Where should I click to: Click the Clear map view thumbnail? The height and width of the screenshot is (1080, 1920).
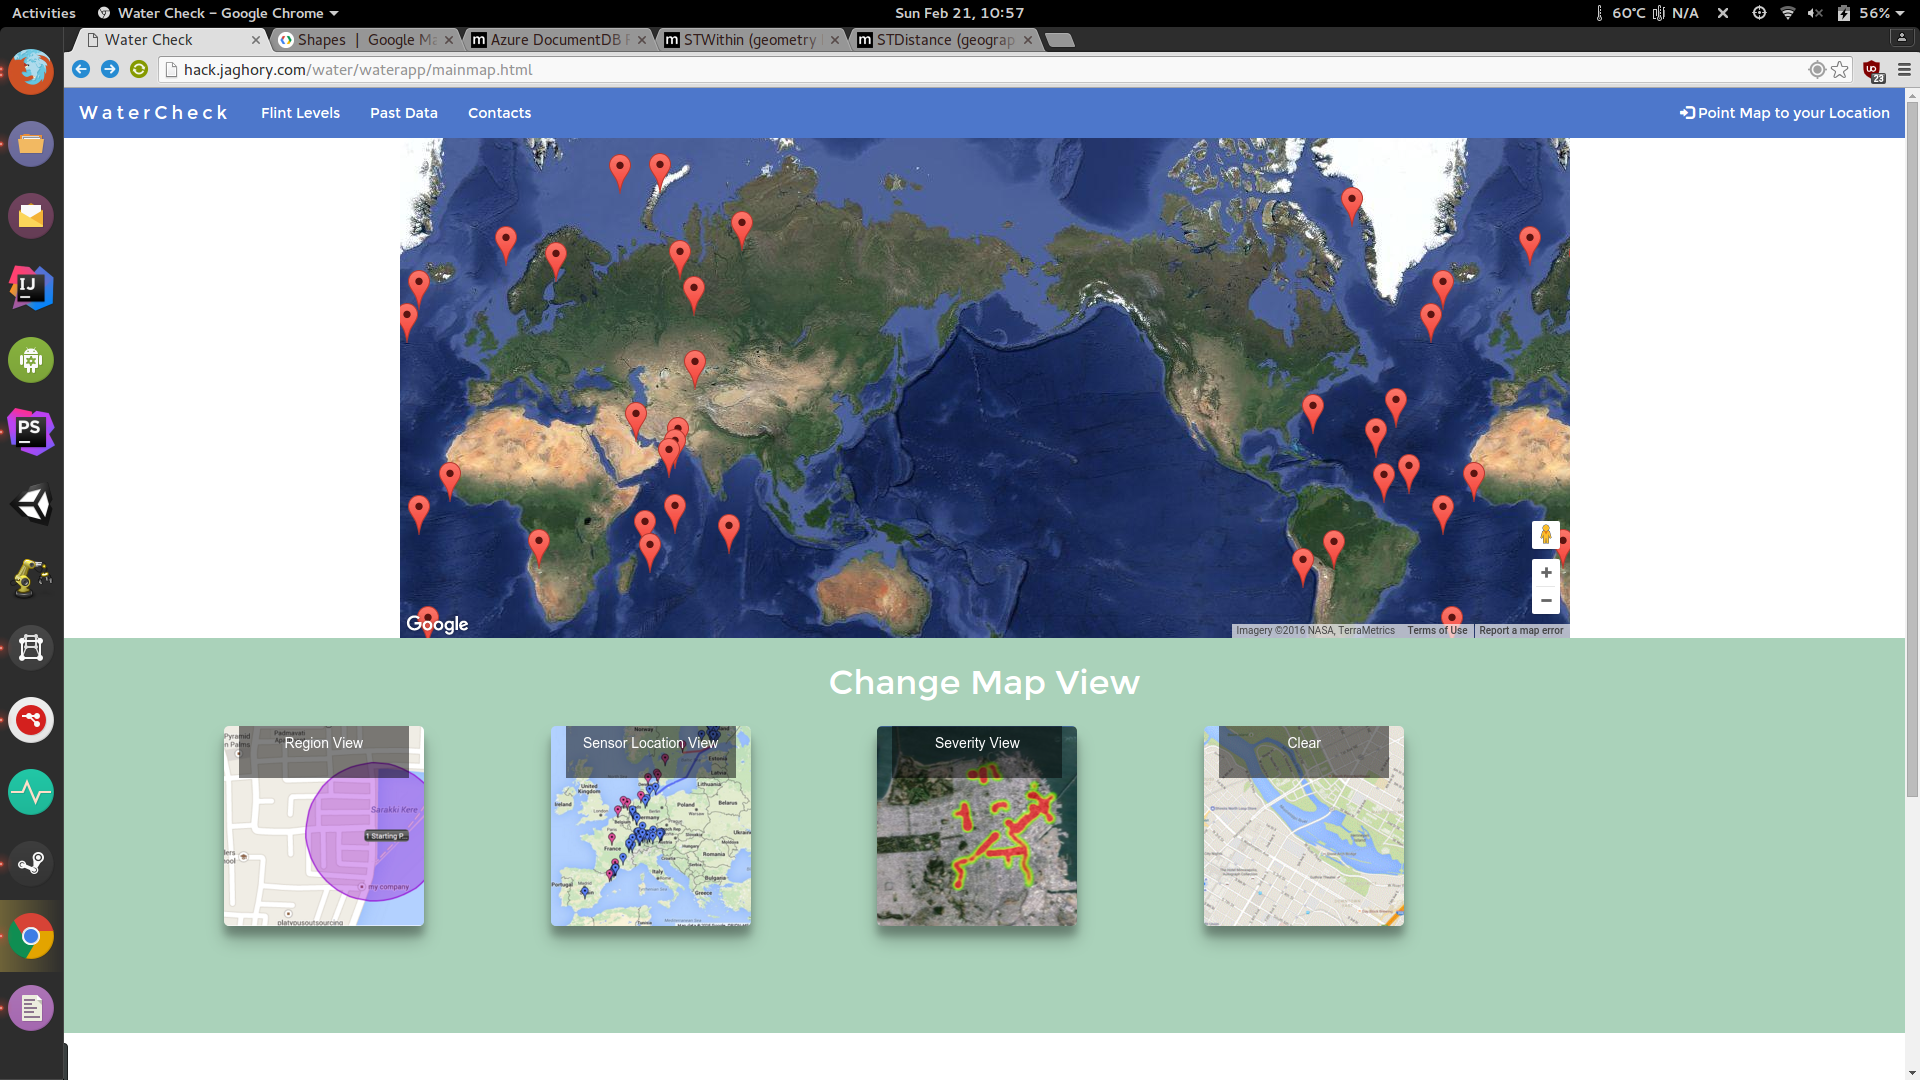(1304, 826)
